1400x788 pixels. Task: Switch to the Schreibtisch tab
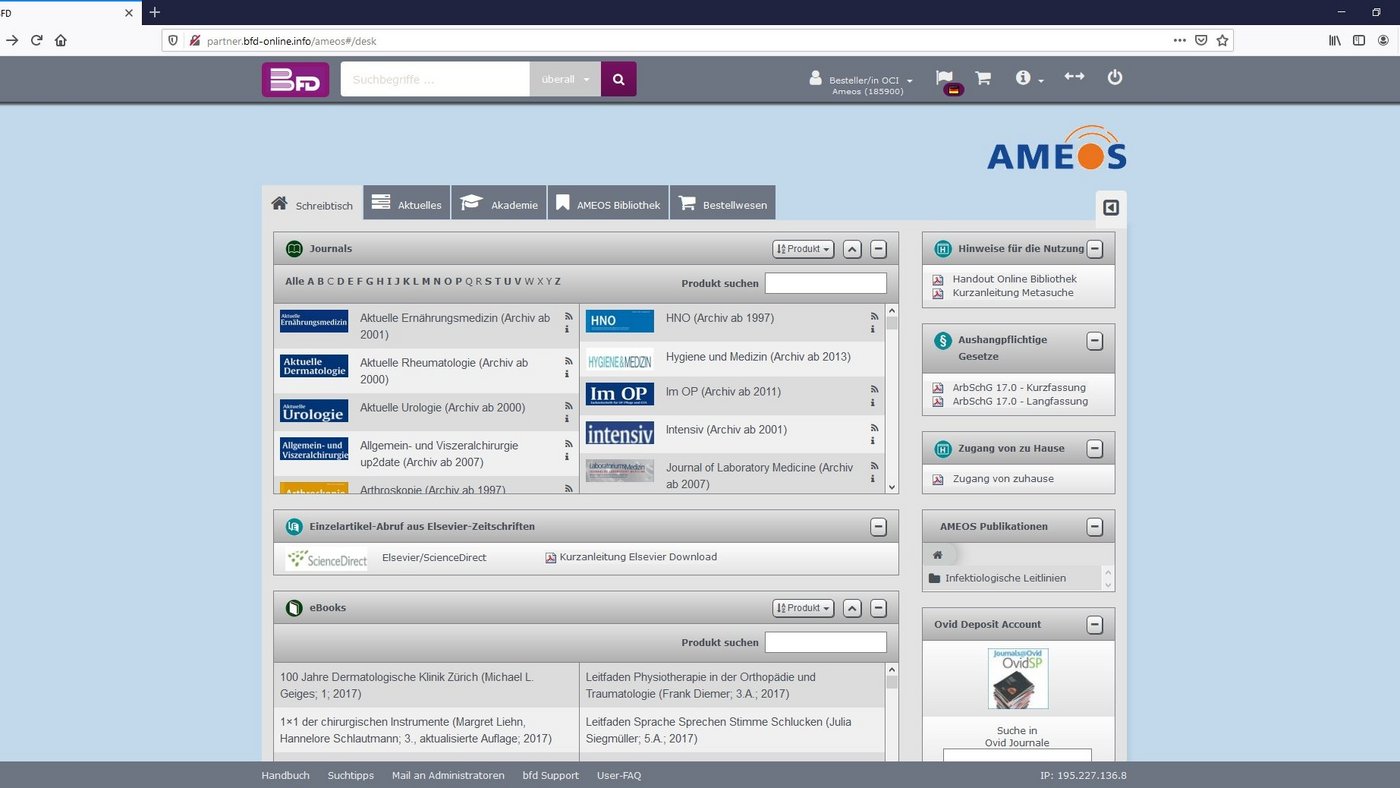point(312,204)
